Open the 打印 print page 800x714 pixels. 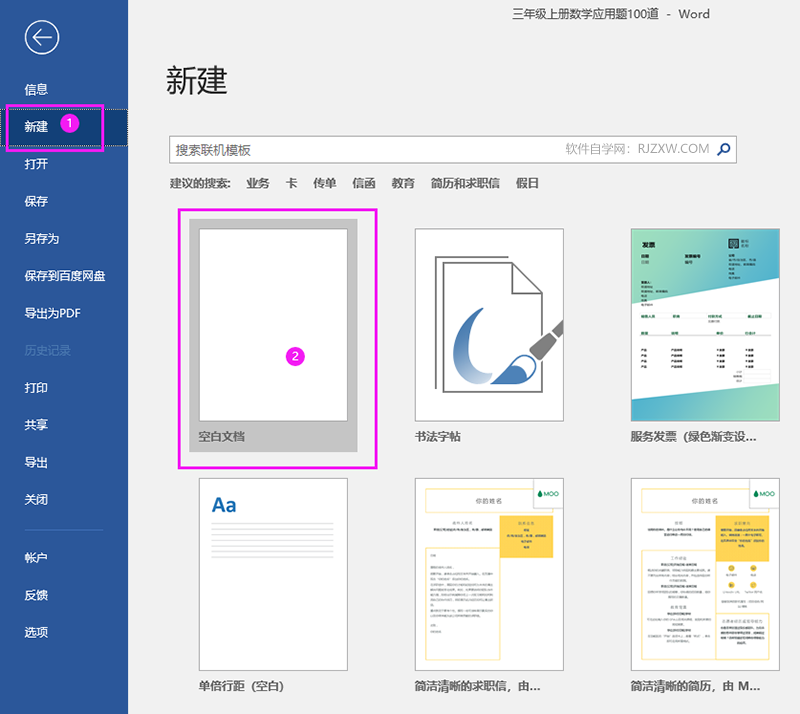(x=38, y=387)
